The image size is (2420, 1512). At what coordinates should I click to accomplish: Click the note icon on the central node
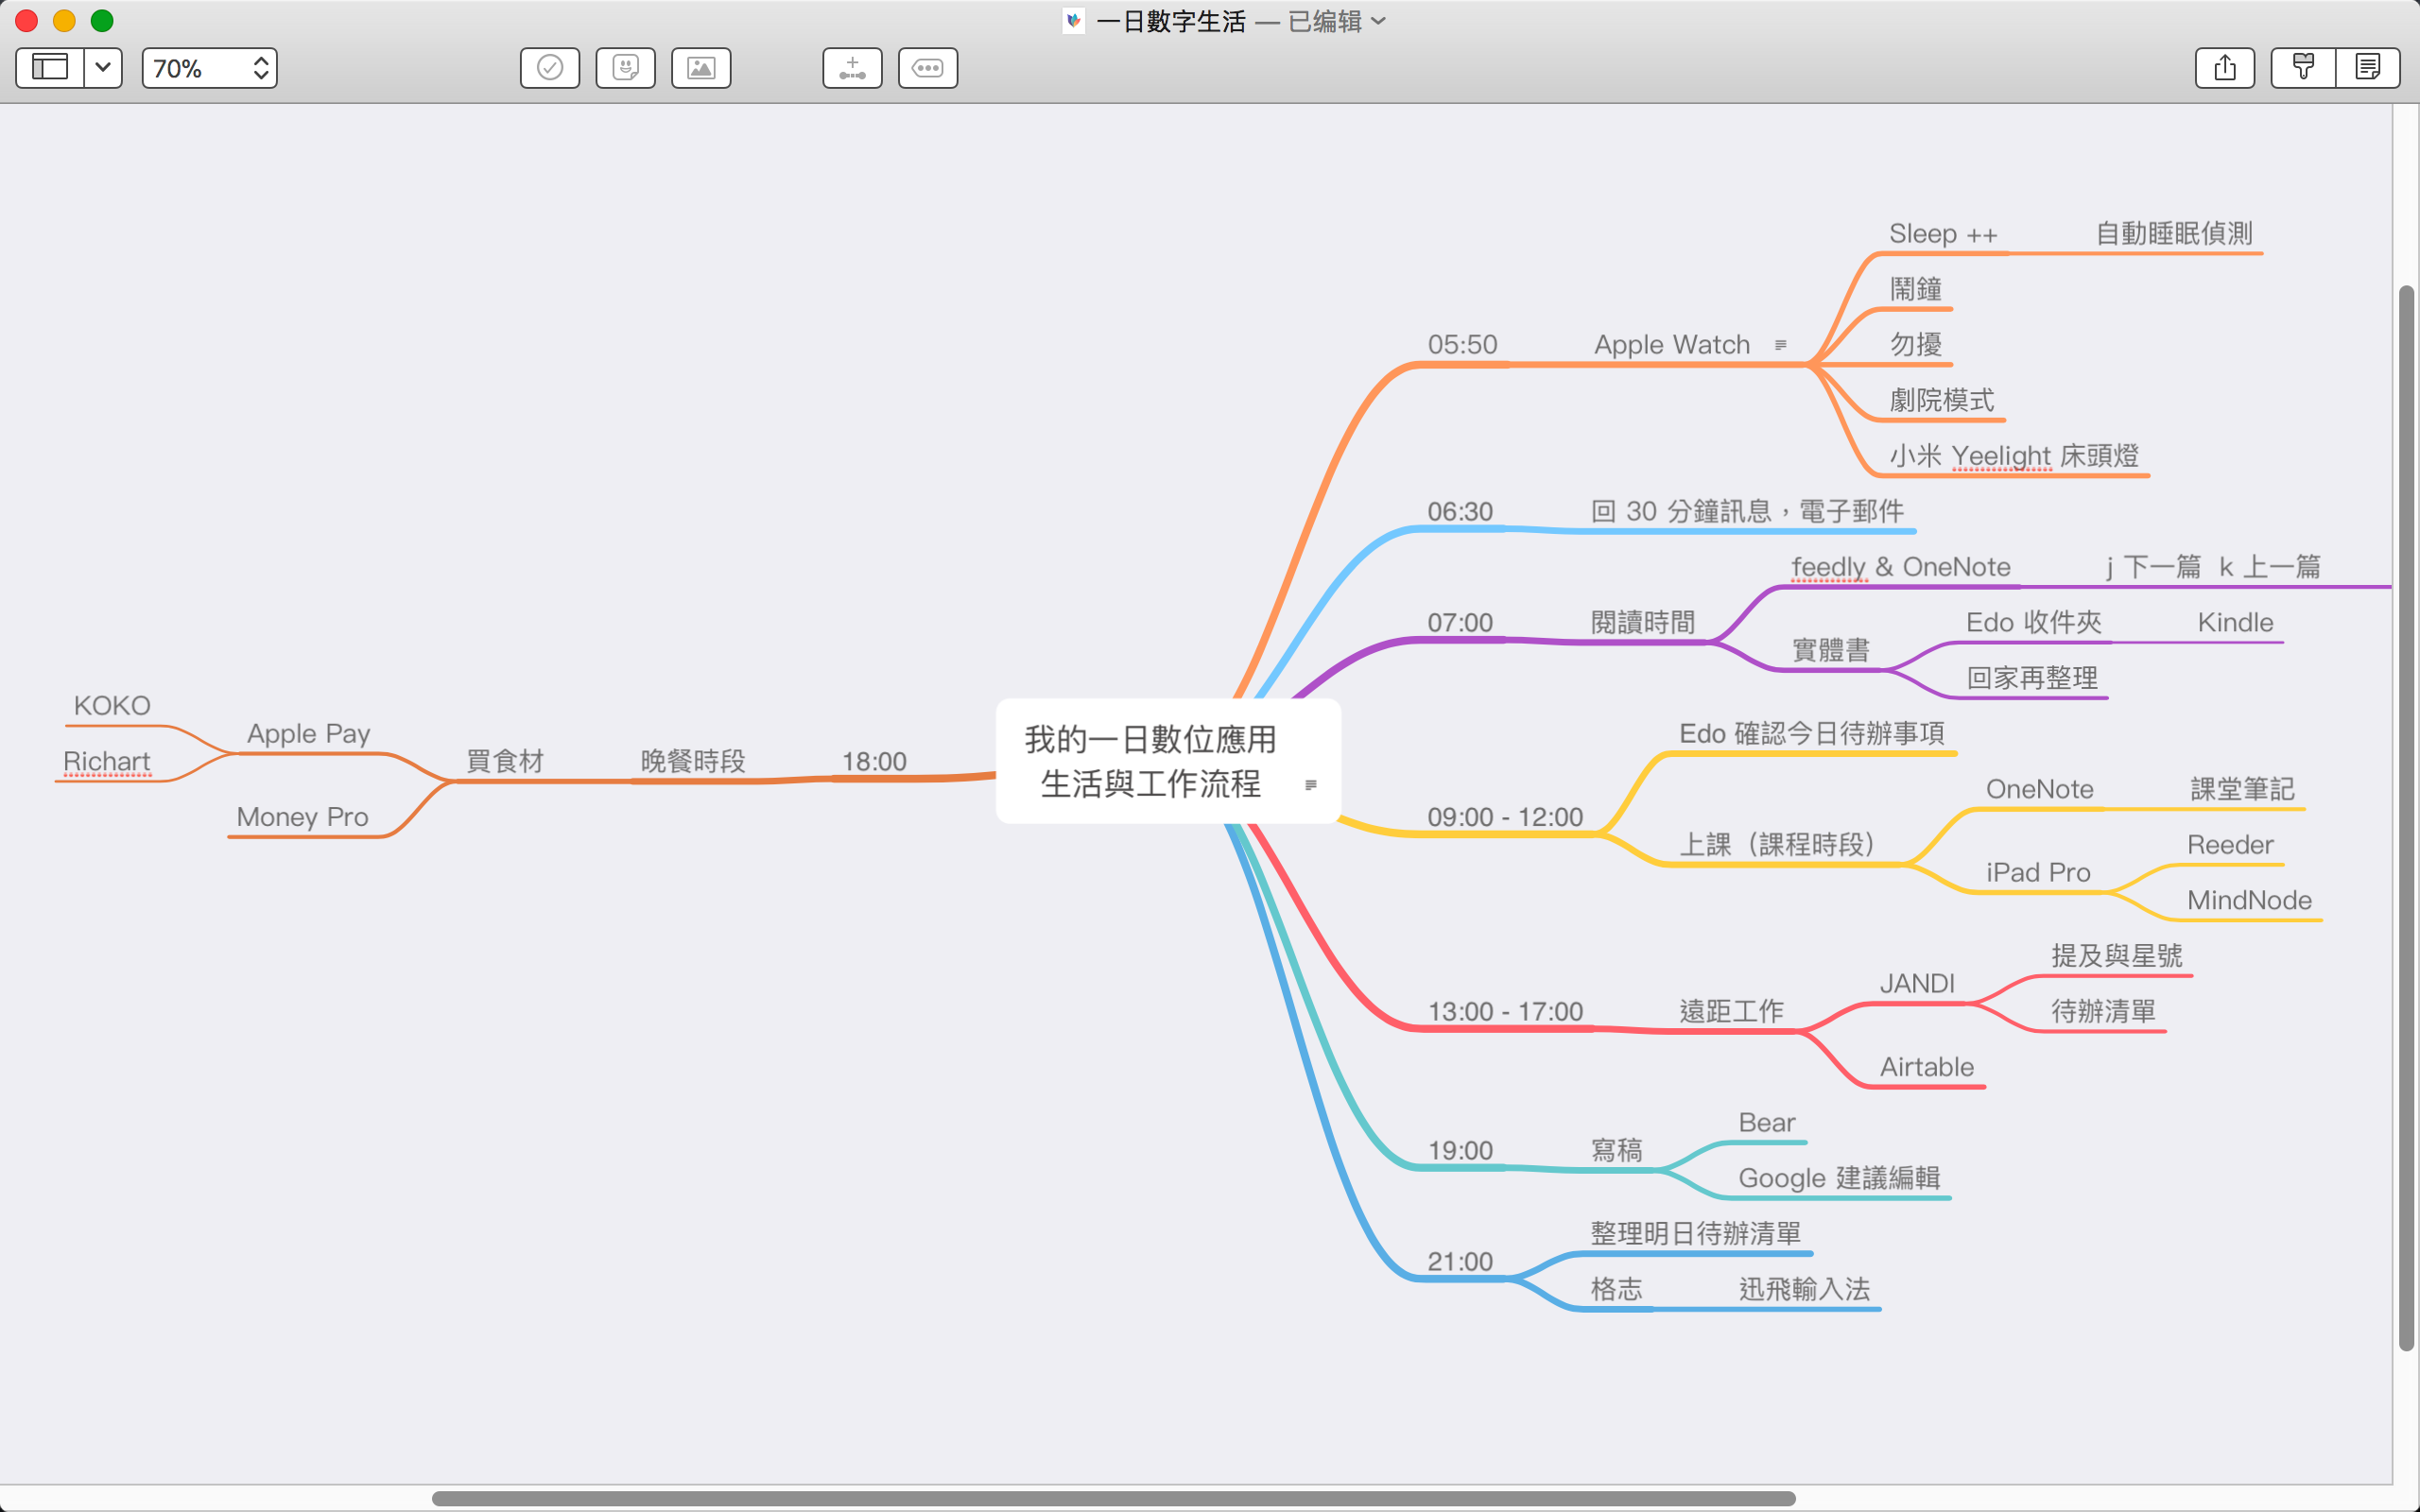tap(1311, 785)
